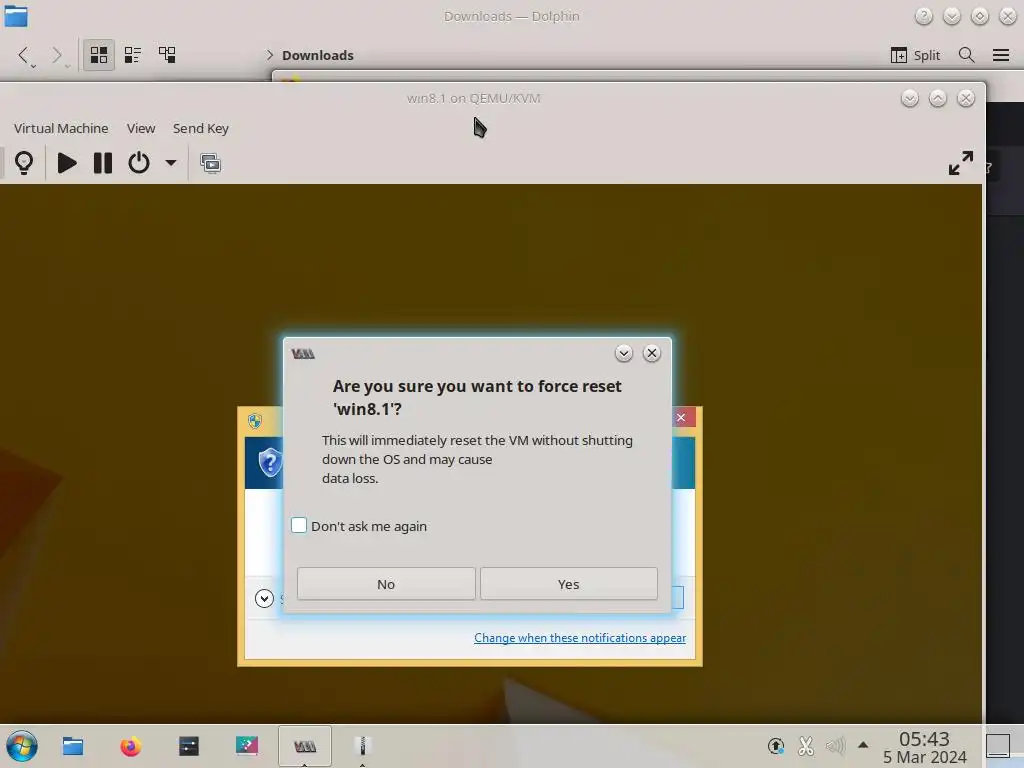This screenshot has width=1024, height=768.
Task: Switch Dolphin to details tree view
Action: click(167, 55)
